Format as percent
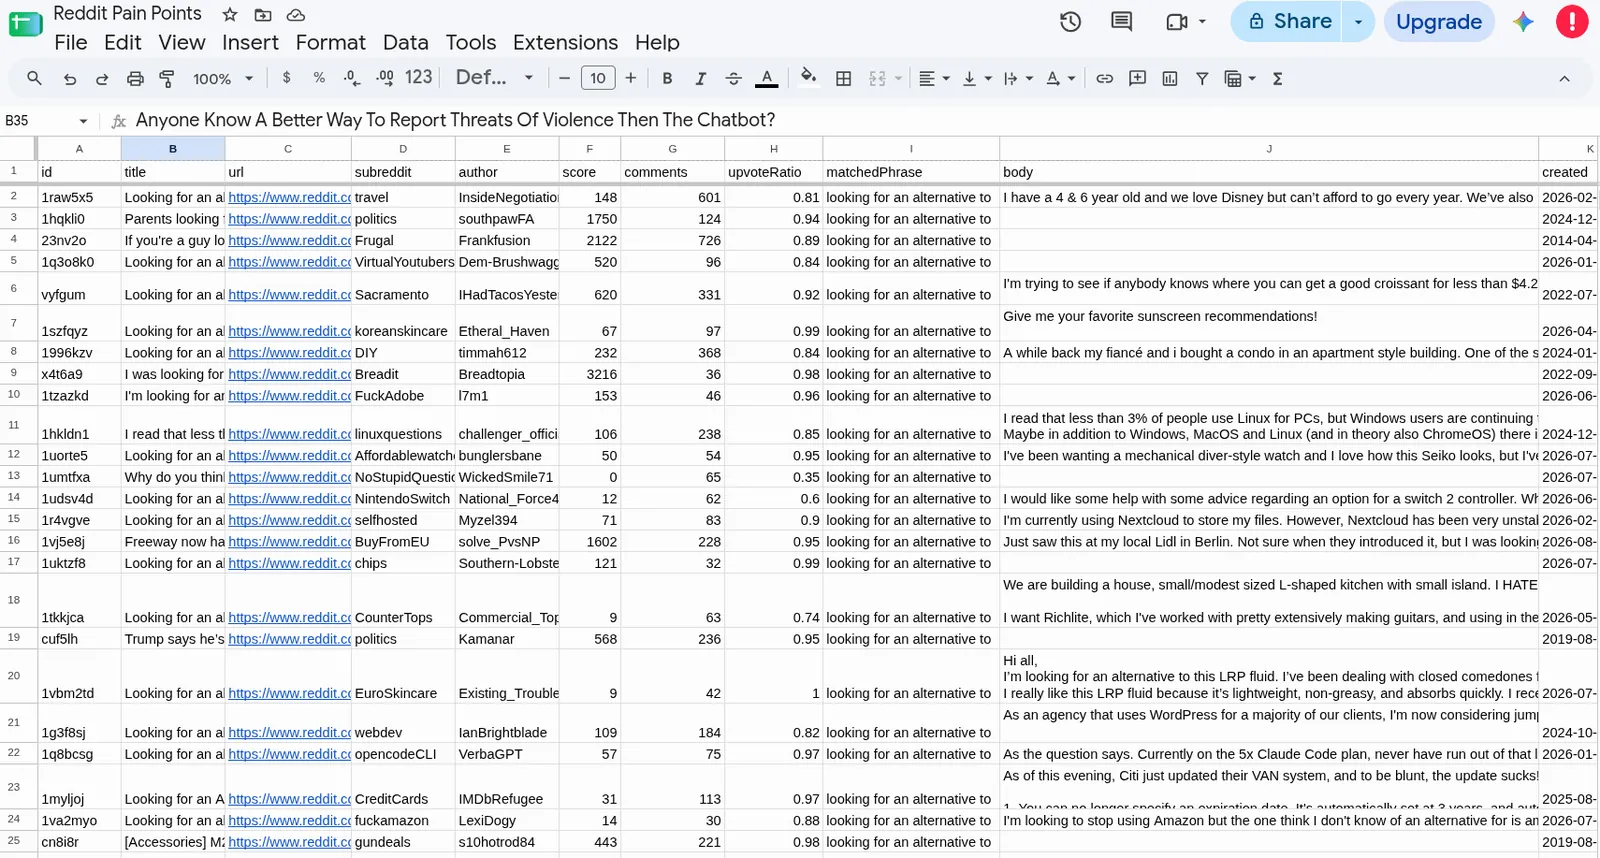Image resolution: width=1600 pixels, height=858 pixels. pos(319,78)
